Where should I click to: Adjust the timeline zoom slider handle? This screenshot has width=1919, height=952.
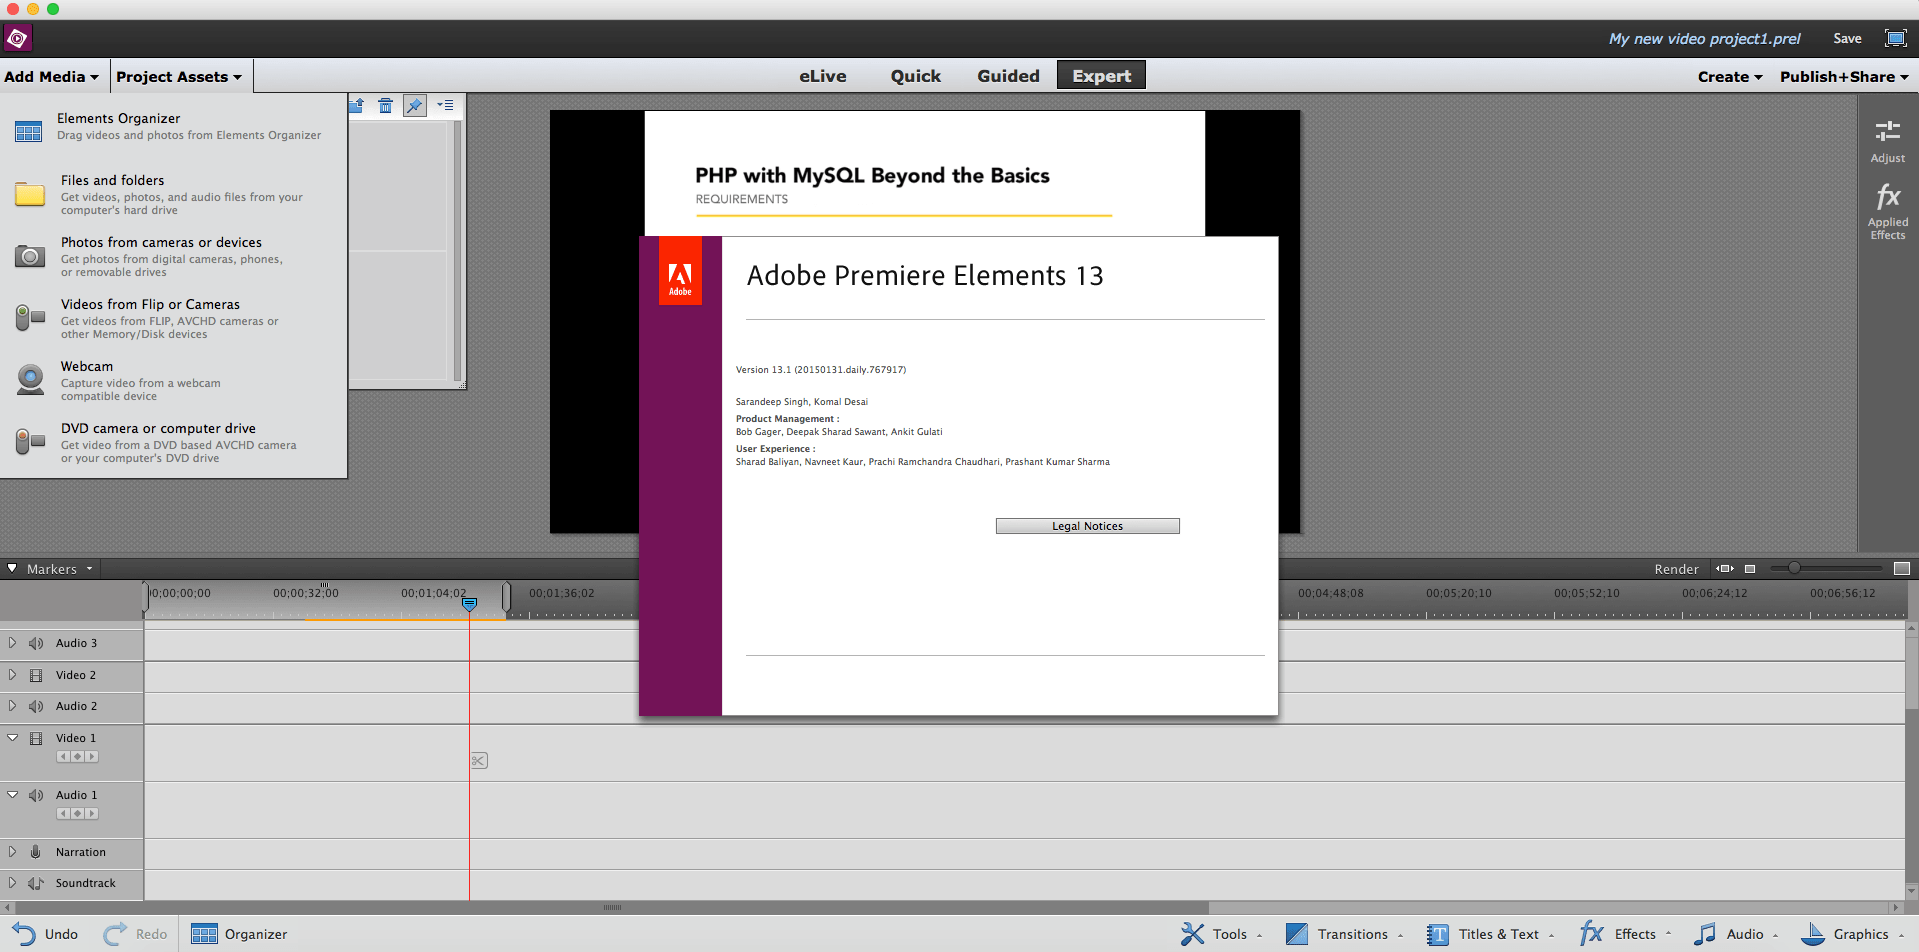coord(1794,568)
